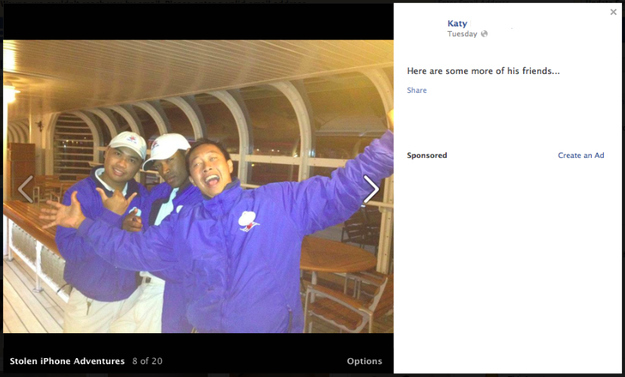Share this photo via the Share link

coord(417,90)
